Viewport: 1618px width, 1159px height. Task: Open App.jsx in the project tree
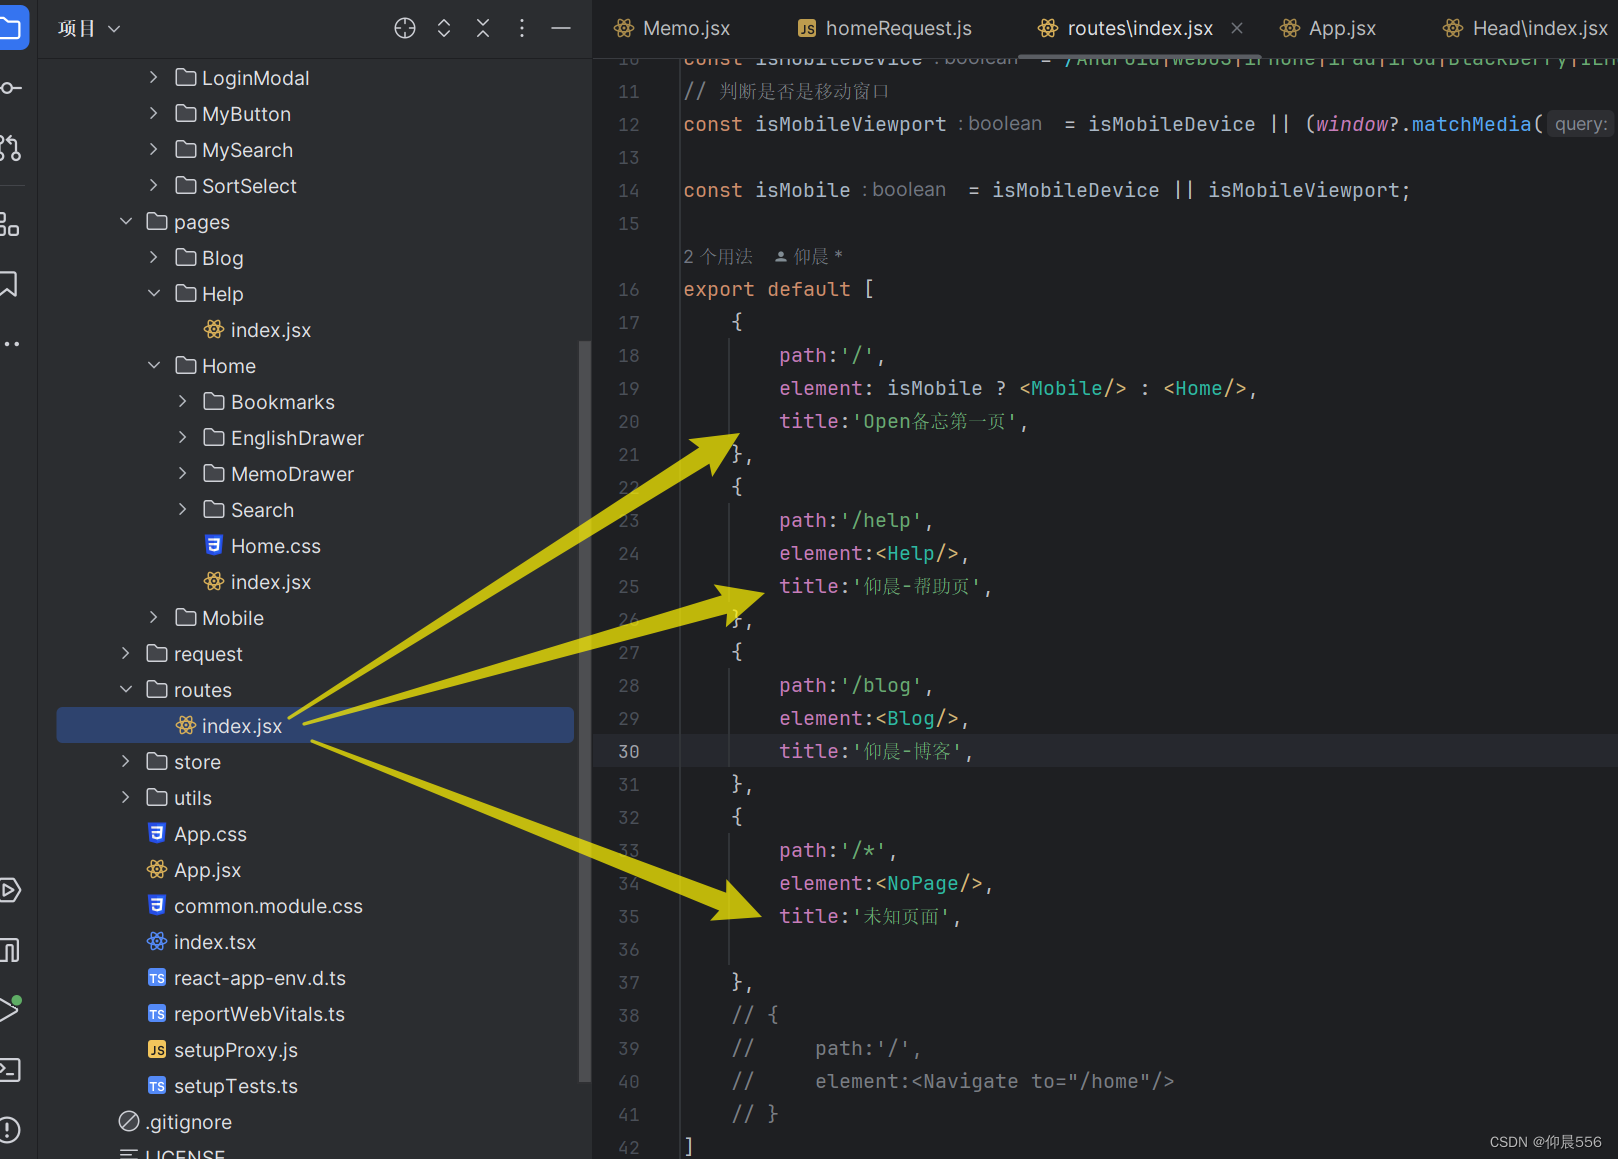tap(194, 870)
